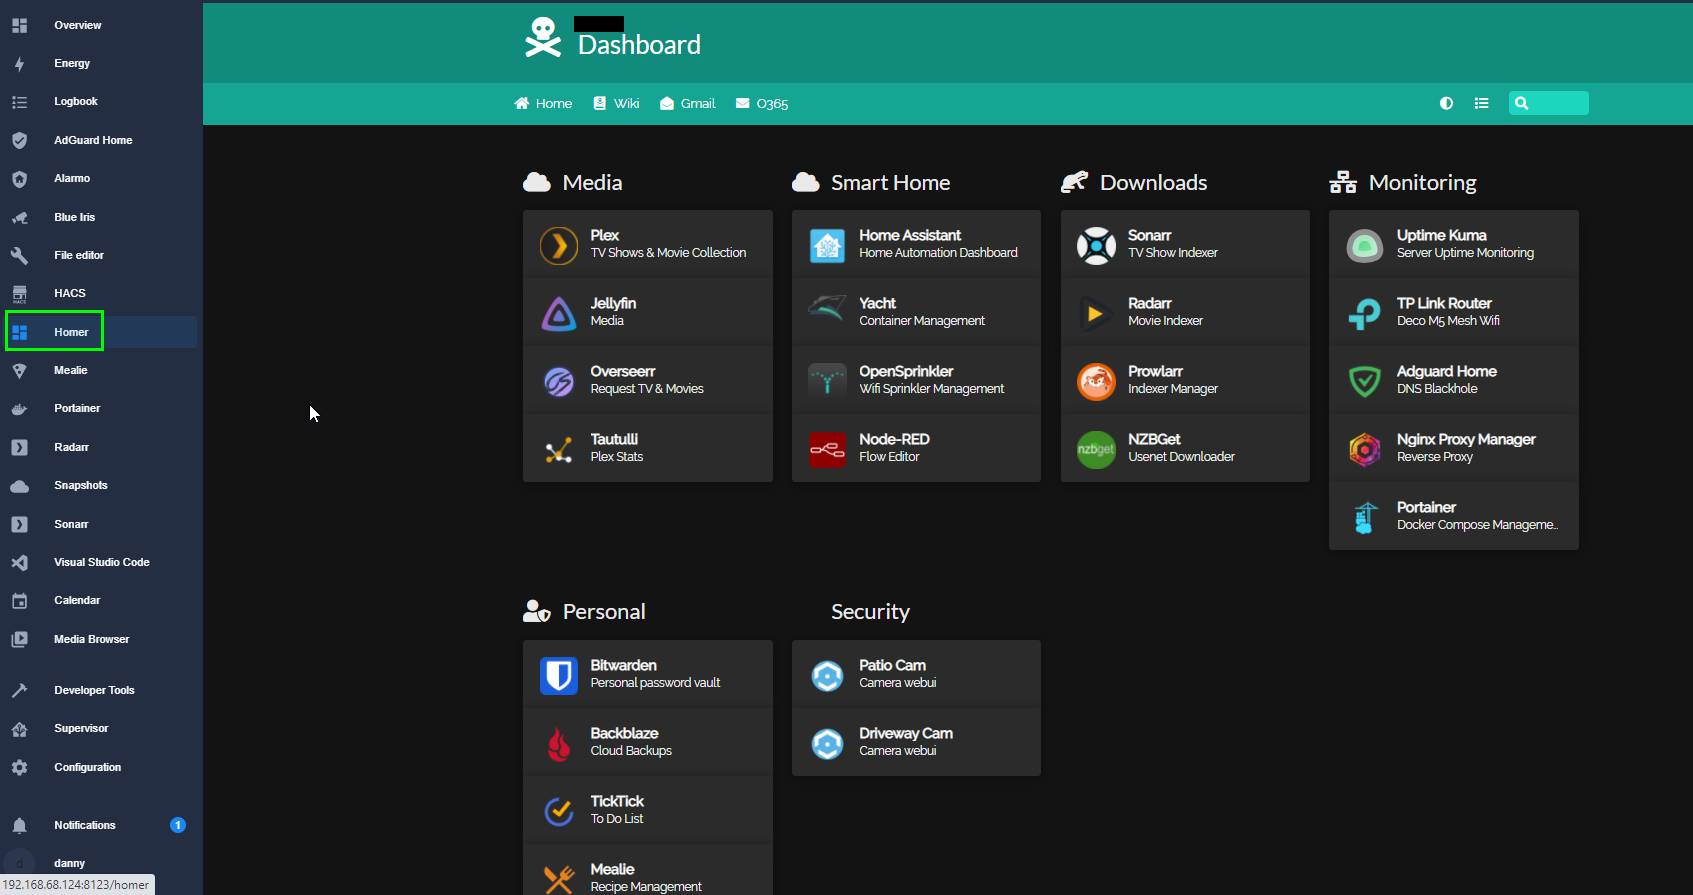Image resolution: width=1693 pixels, height=895 pixels.
Task: Open the Sonarr TV Show Indexer icon
Action: 1096,245
